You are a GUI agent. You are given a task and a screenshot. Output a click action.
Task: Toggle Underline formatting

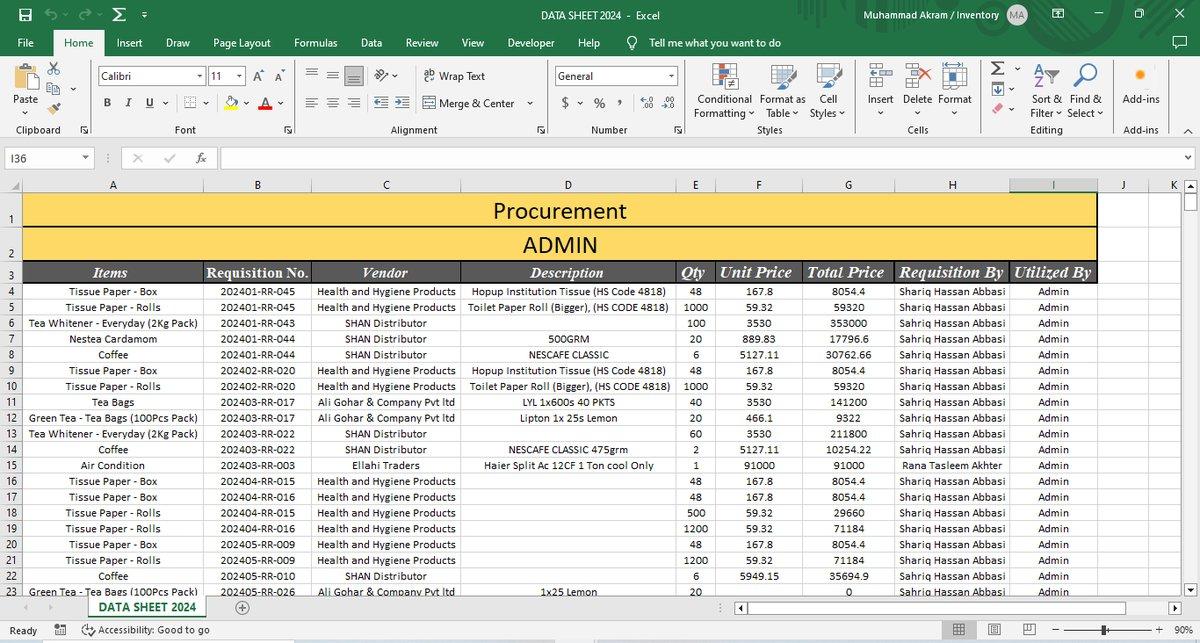click(150, 103)
